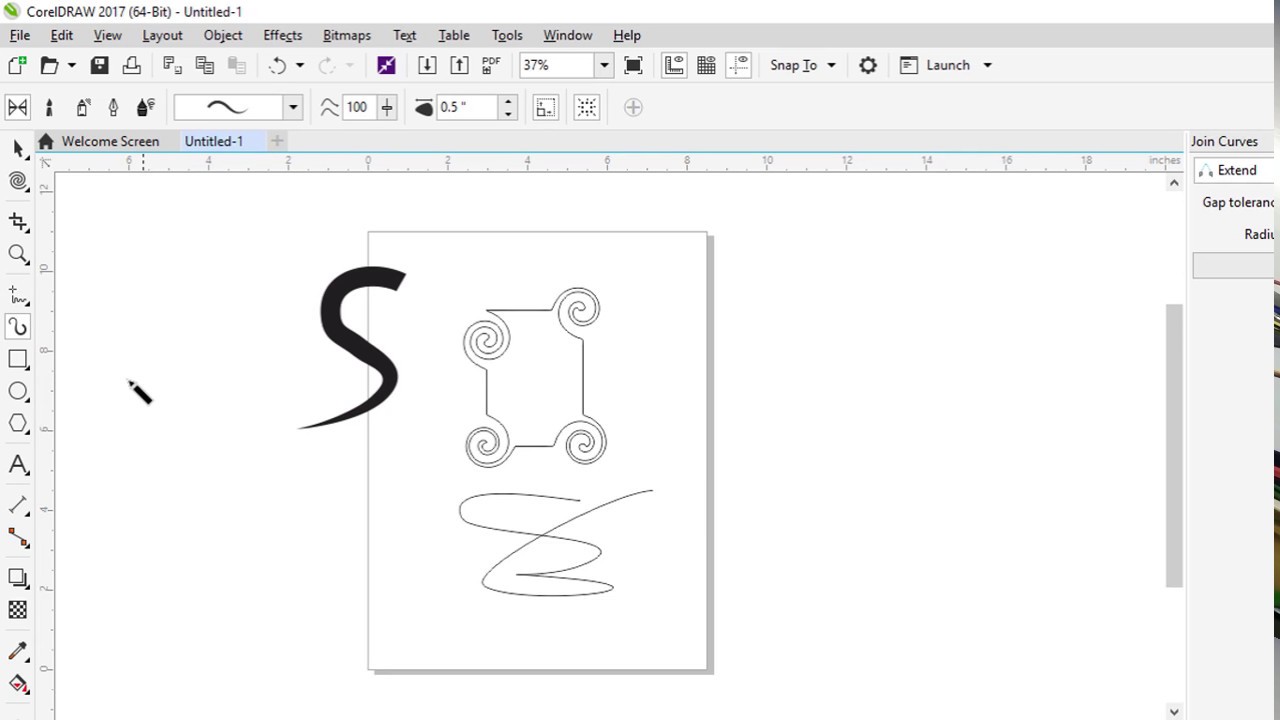1280x720 pixels.
Task: Open the Launch dropdown
Action: (x=946, y=65)
